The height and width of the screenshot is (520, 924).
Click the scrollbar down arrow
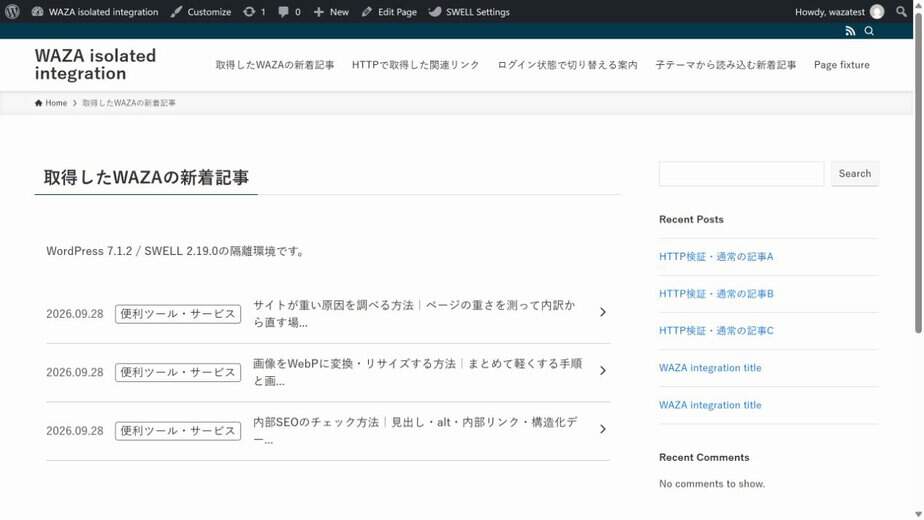[x=918, y=515]
